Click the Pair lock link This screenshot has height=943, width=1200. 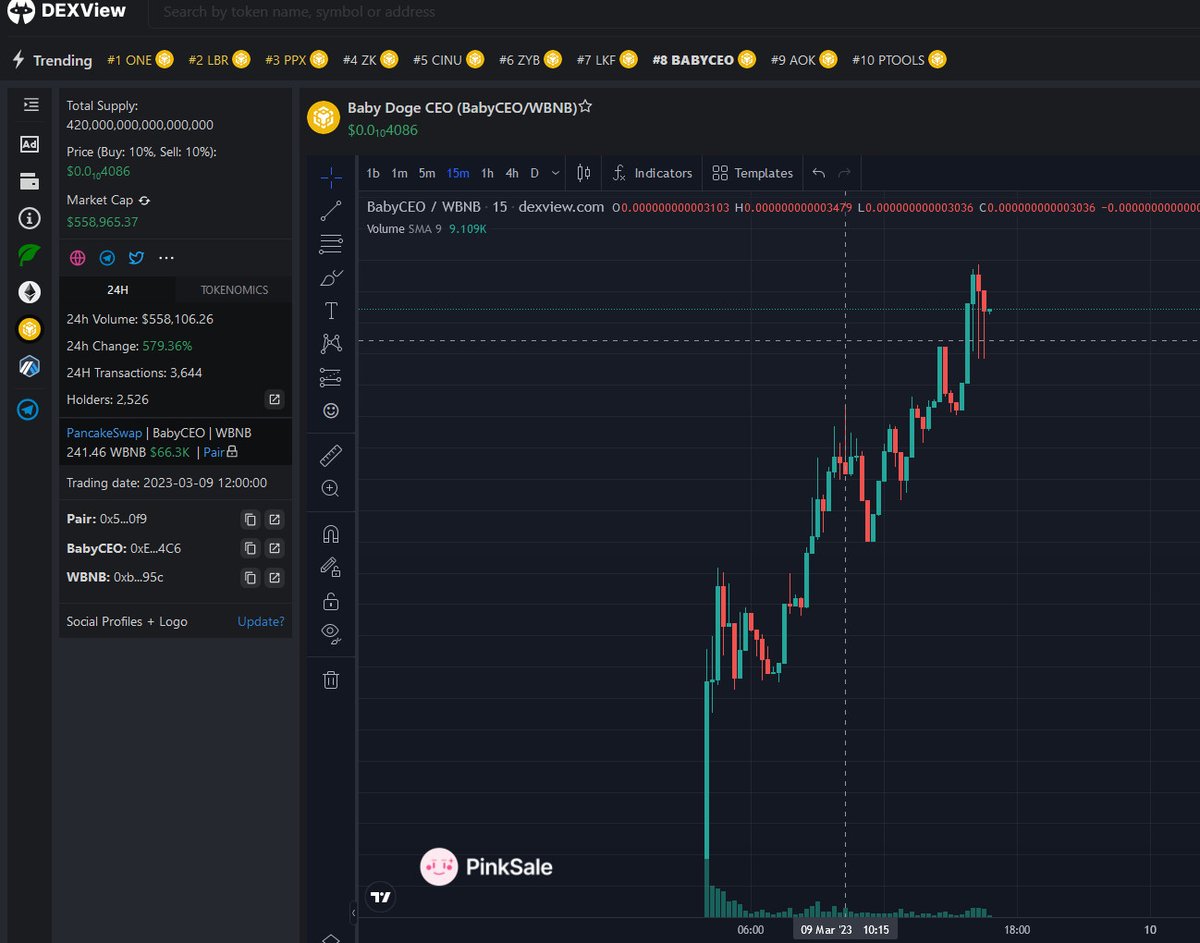[x=220, y=452]
